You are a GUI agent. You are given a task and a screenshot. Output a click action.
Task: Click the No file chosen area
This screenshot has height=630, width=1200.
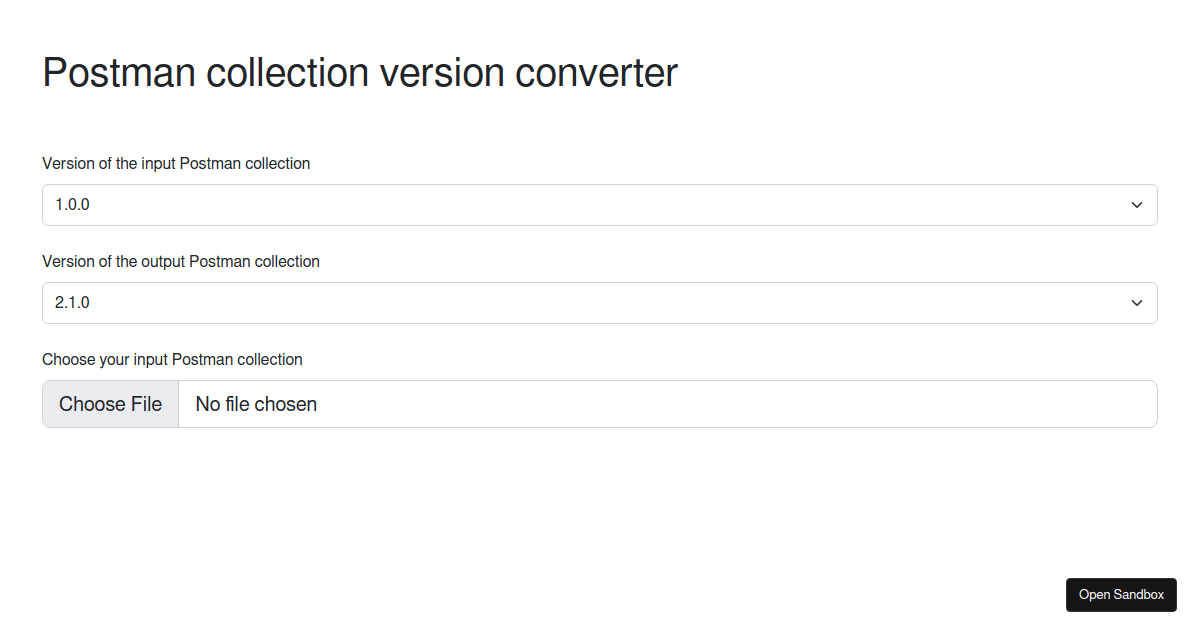(x=256, y=403)
